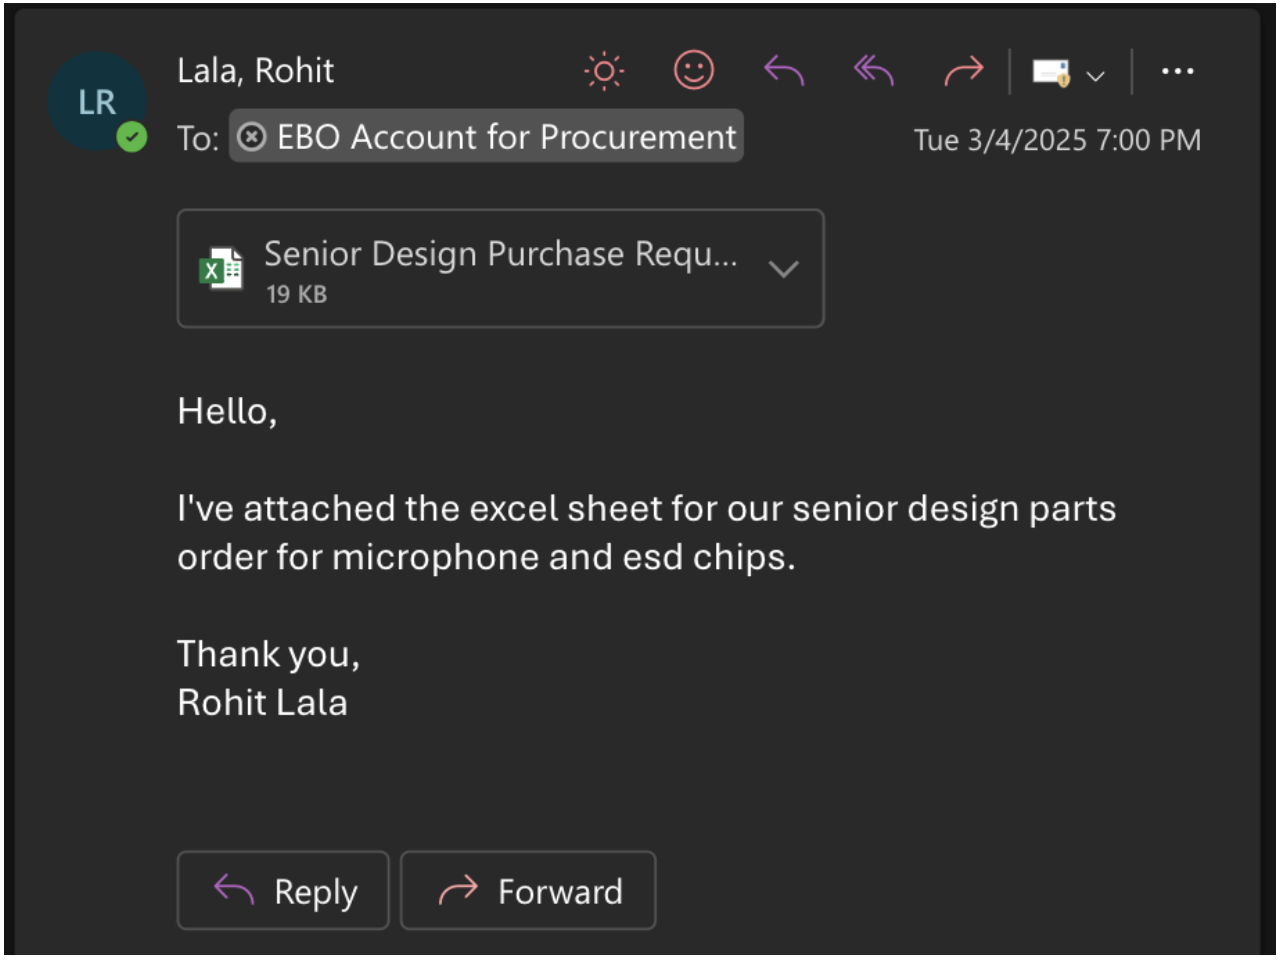Image resolution: width=1280 pixels, height=960 pixels.
Task: Click the Tue 3/4/2025 7:00 PM timestamp
Action: pos(1057,140)
